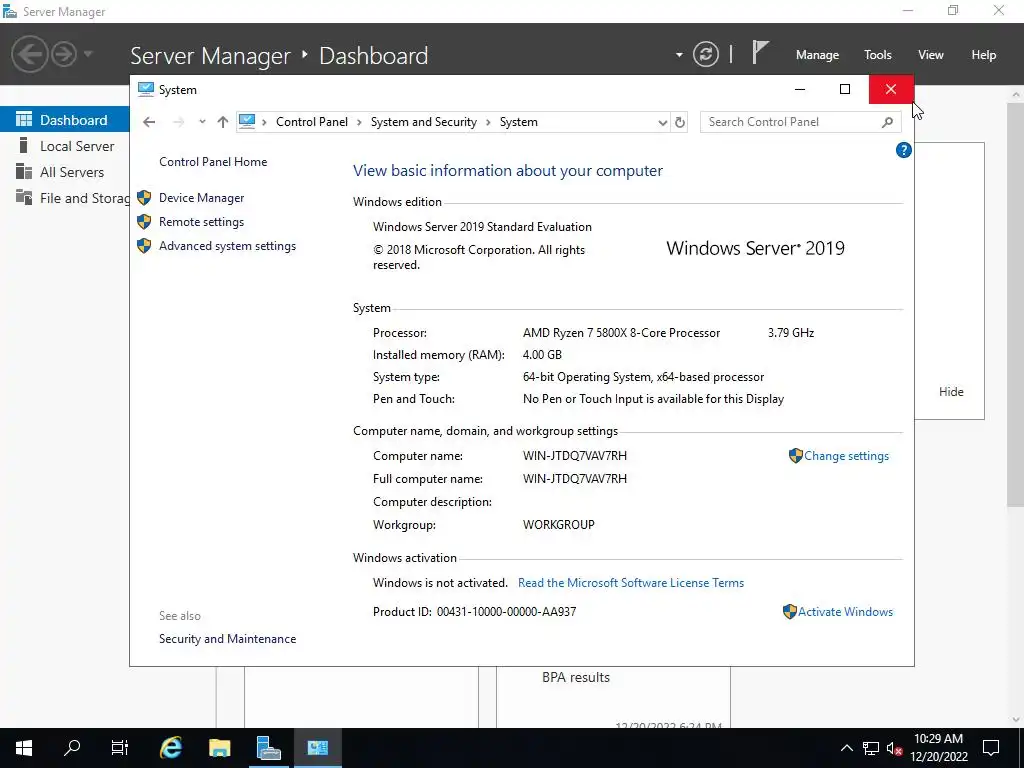Open the Help menu
The height and width of the screenshot is (768, 1024).
984,55
